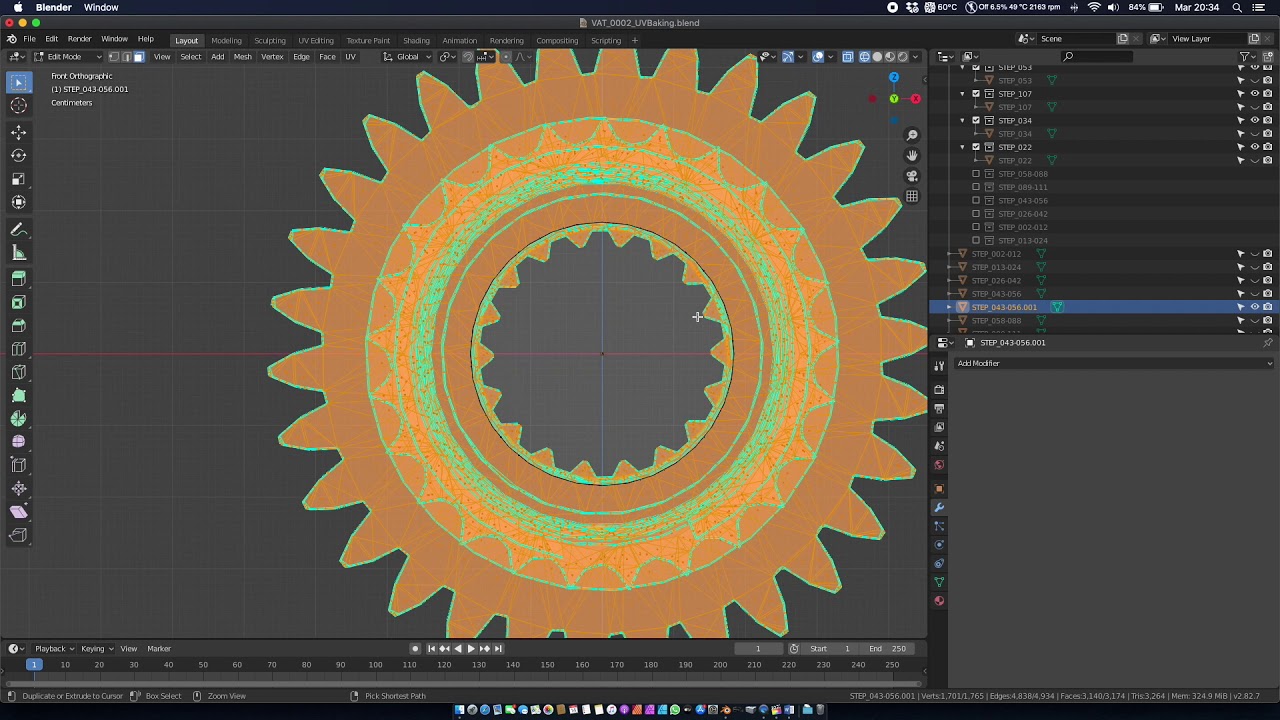Jump to the timeline end frame button
Viewport: 1280px width, 720px height.
coord(498,648)
